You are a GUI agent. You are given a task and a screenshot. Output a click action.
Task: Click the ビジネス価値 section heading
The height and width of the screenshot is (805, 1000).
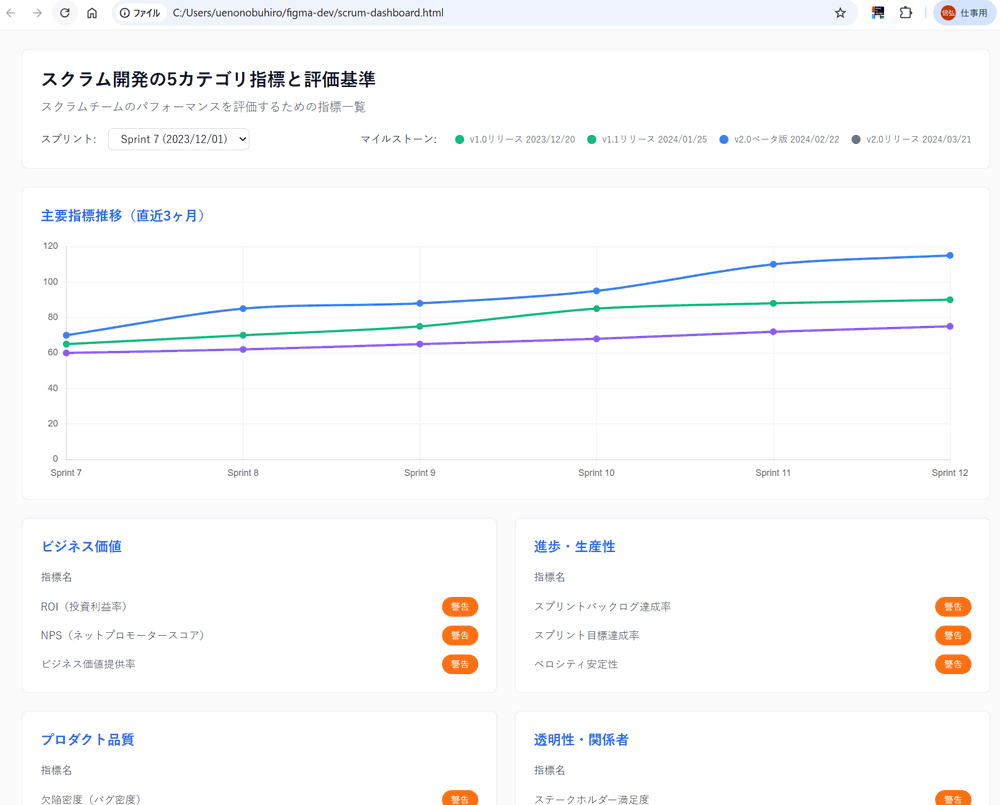click(81, 547)
